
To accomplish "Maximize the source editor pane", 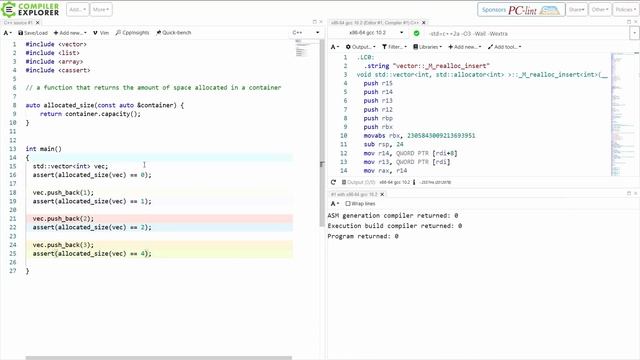I will coord(314,22).
